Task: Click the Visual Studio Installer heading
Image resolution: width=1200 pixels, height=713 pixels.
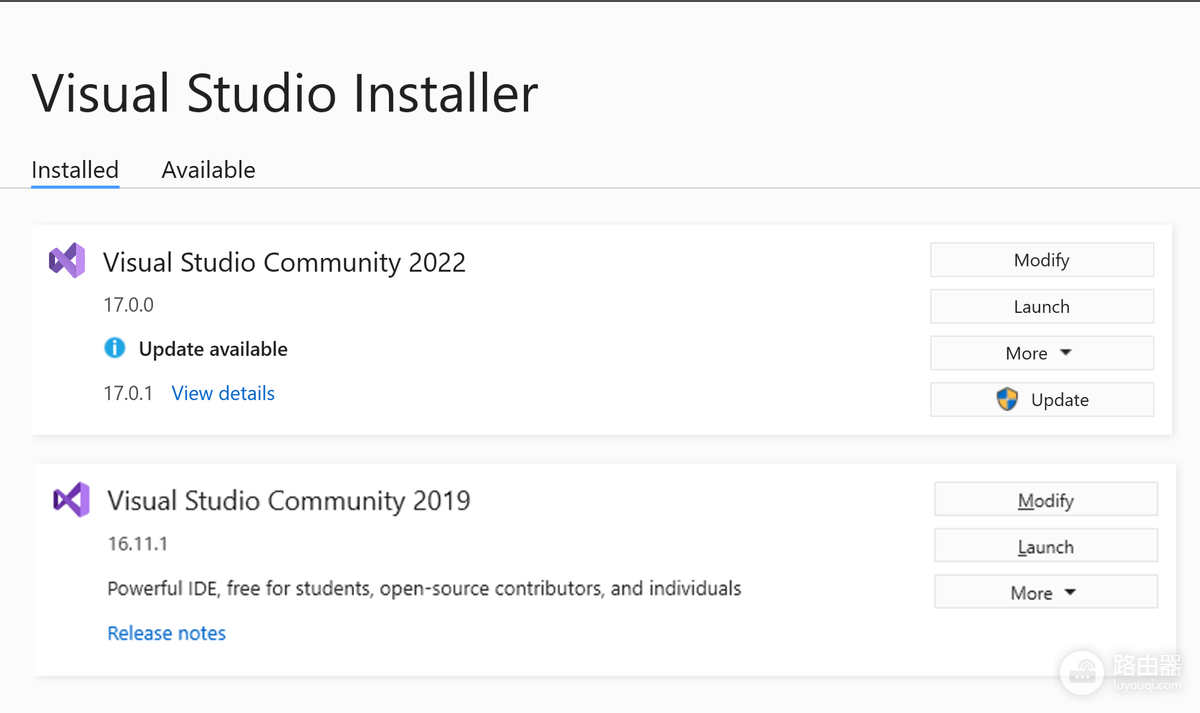Action: coord(285,93)
